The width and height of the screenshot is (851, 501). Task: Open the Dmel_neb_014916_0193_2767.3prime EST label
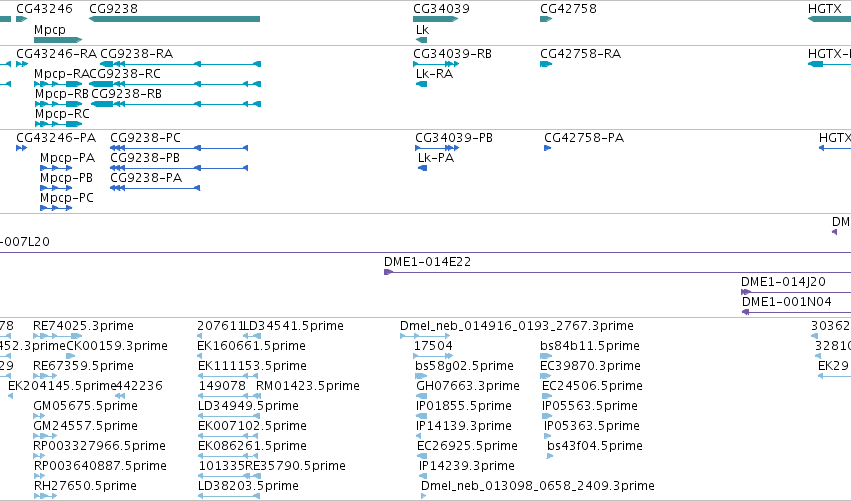517,326
